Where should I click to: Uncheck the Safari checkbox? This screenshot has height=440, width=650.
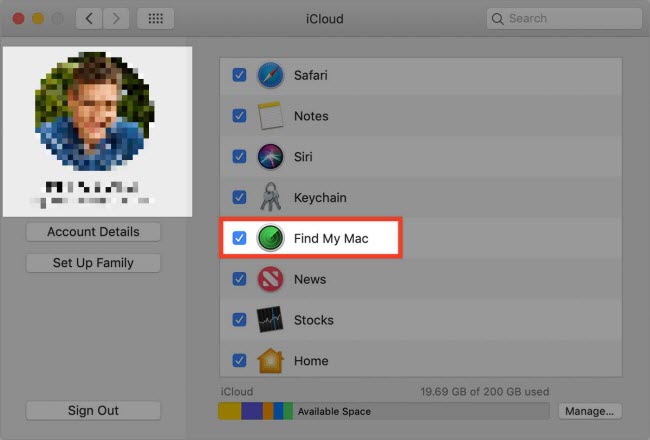coord(239,75)
